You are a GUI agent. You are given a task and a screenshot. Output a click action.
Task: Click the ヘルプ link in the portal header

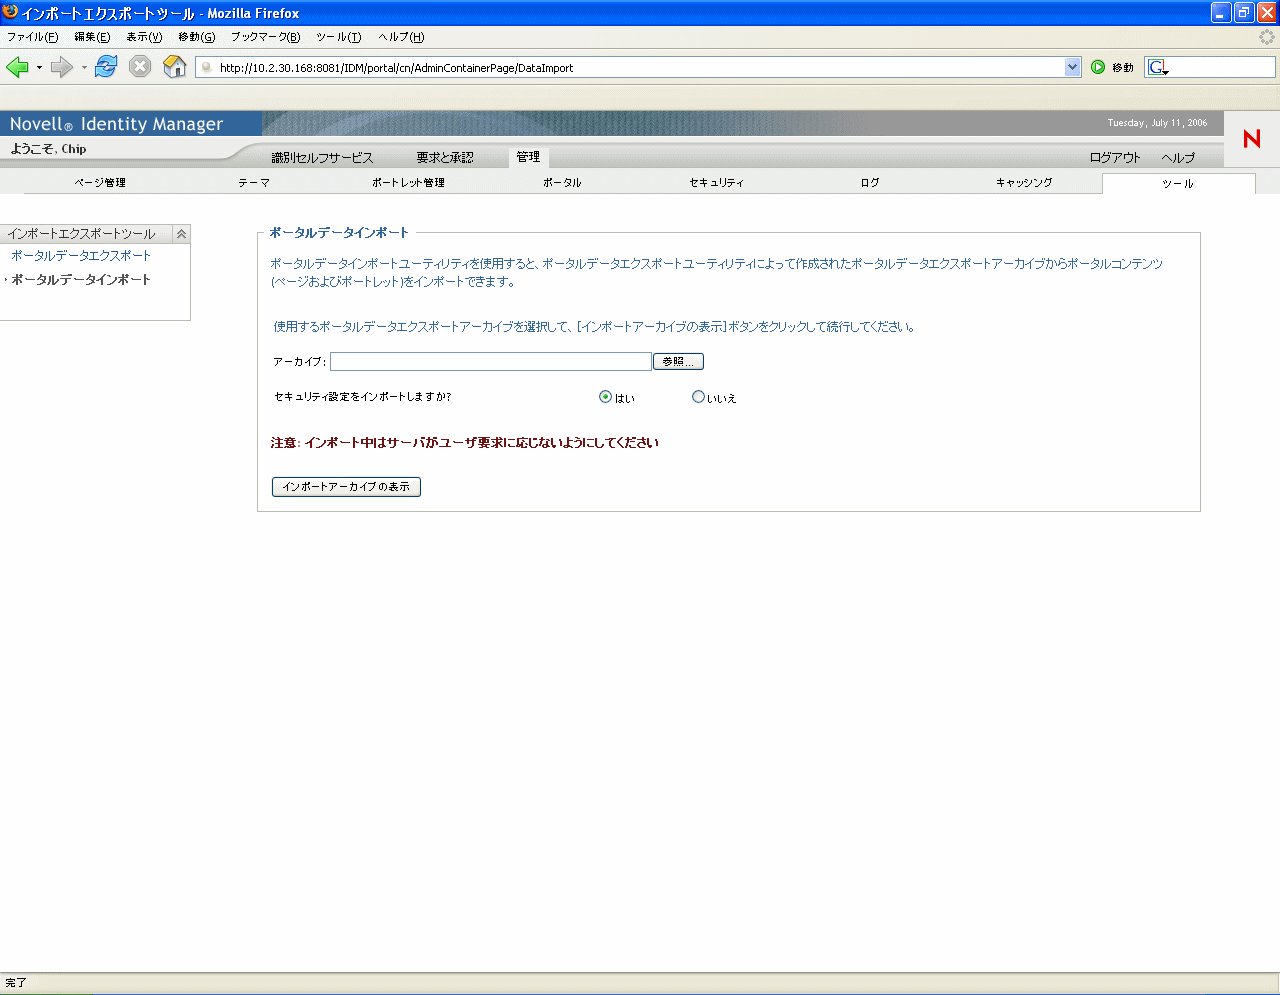(x=1178, y=158)
